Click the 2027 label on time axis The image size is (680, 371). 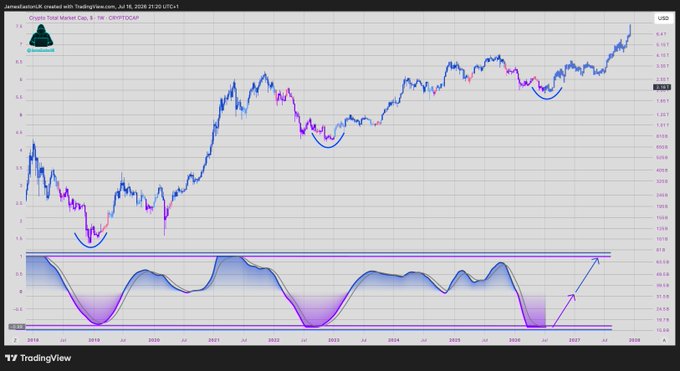point(575,340)
